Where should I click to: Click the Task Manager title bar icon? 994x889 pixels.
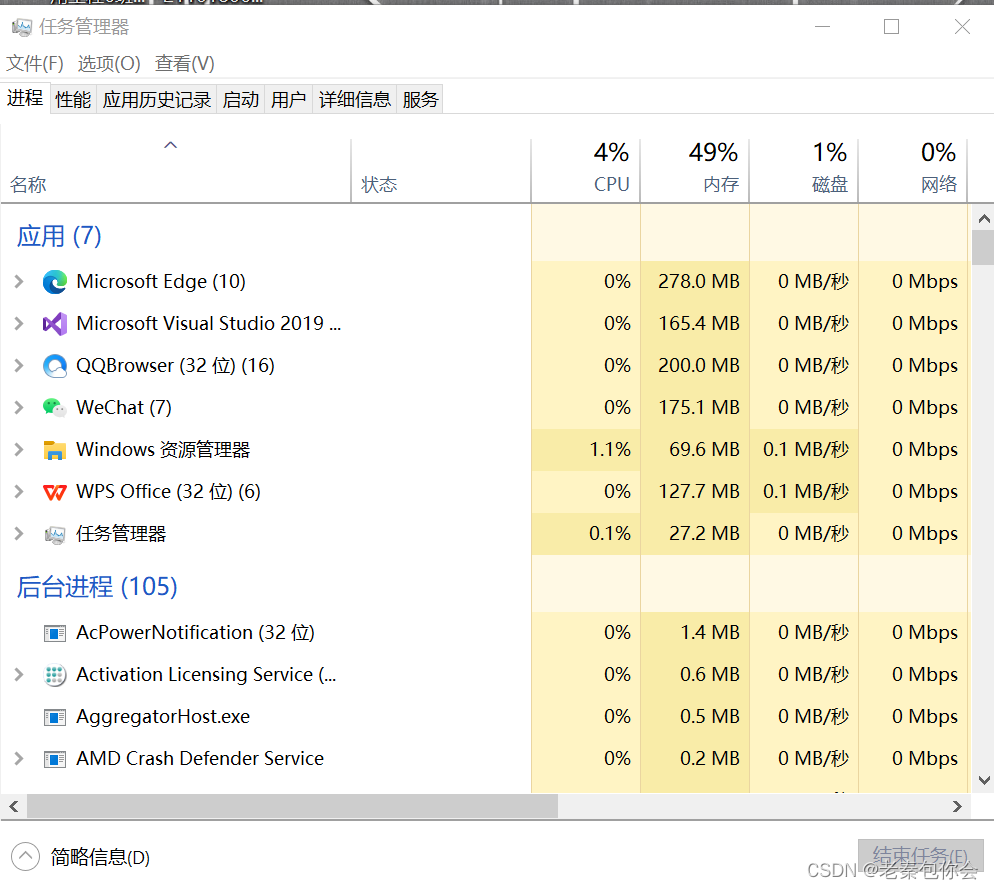click(x=22, y=27)
